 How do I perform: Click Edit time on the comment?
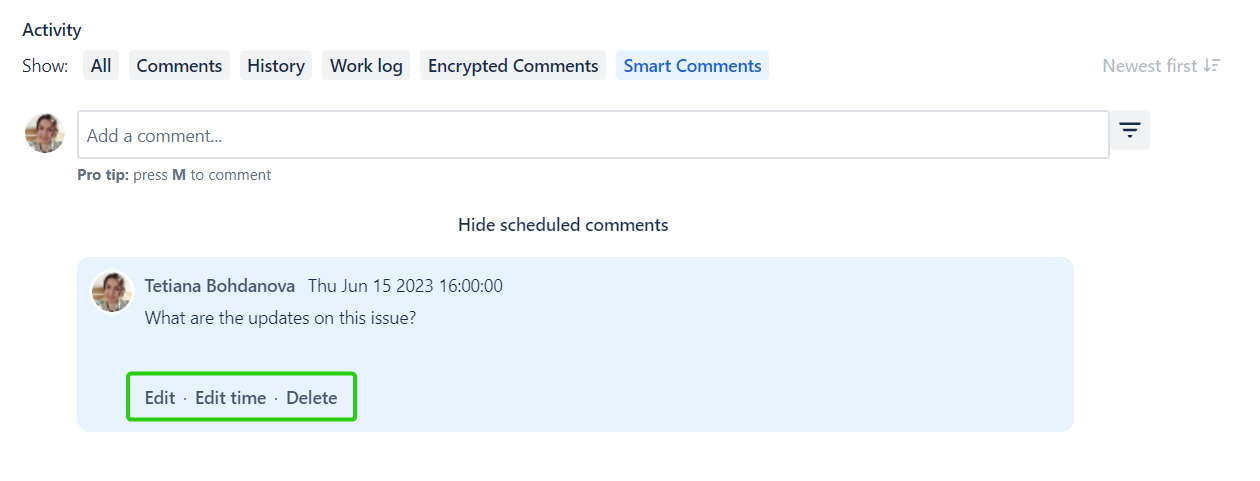coord(230,398)
